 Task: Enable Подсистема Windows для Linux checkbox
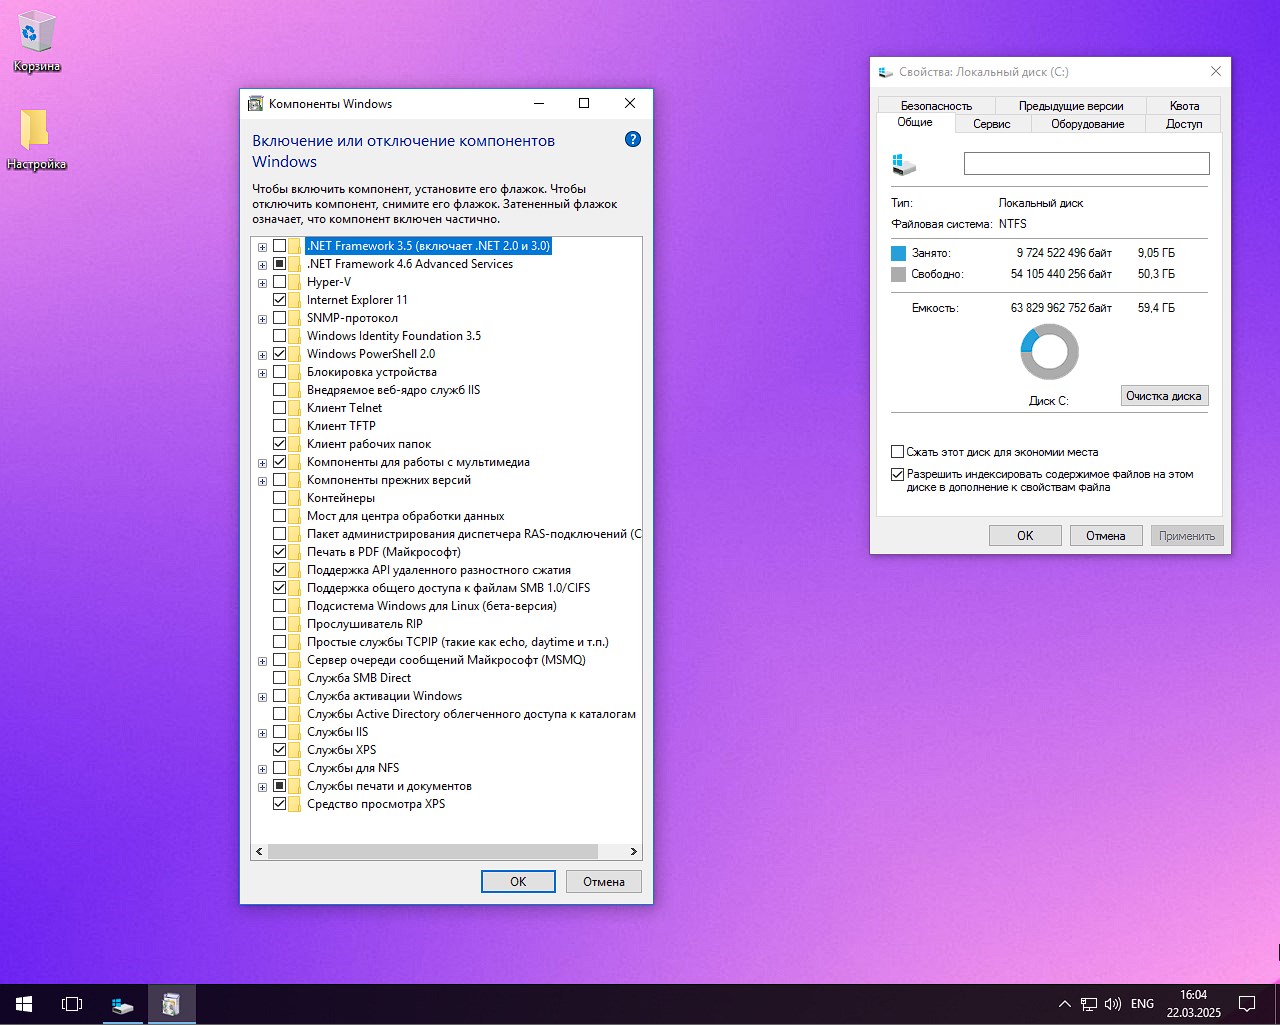click(279, 606)
